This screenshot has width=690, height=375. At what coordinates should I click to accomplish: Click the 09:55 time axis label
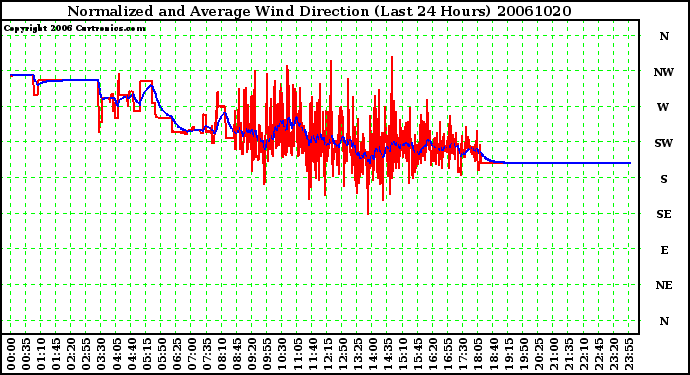[267, 354]
